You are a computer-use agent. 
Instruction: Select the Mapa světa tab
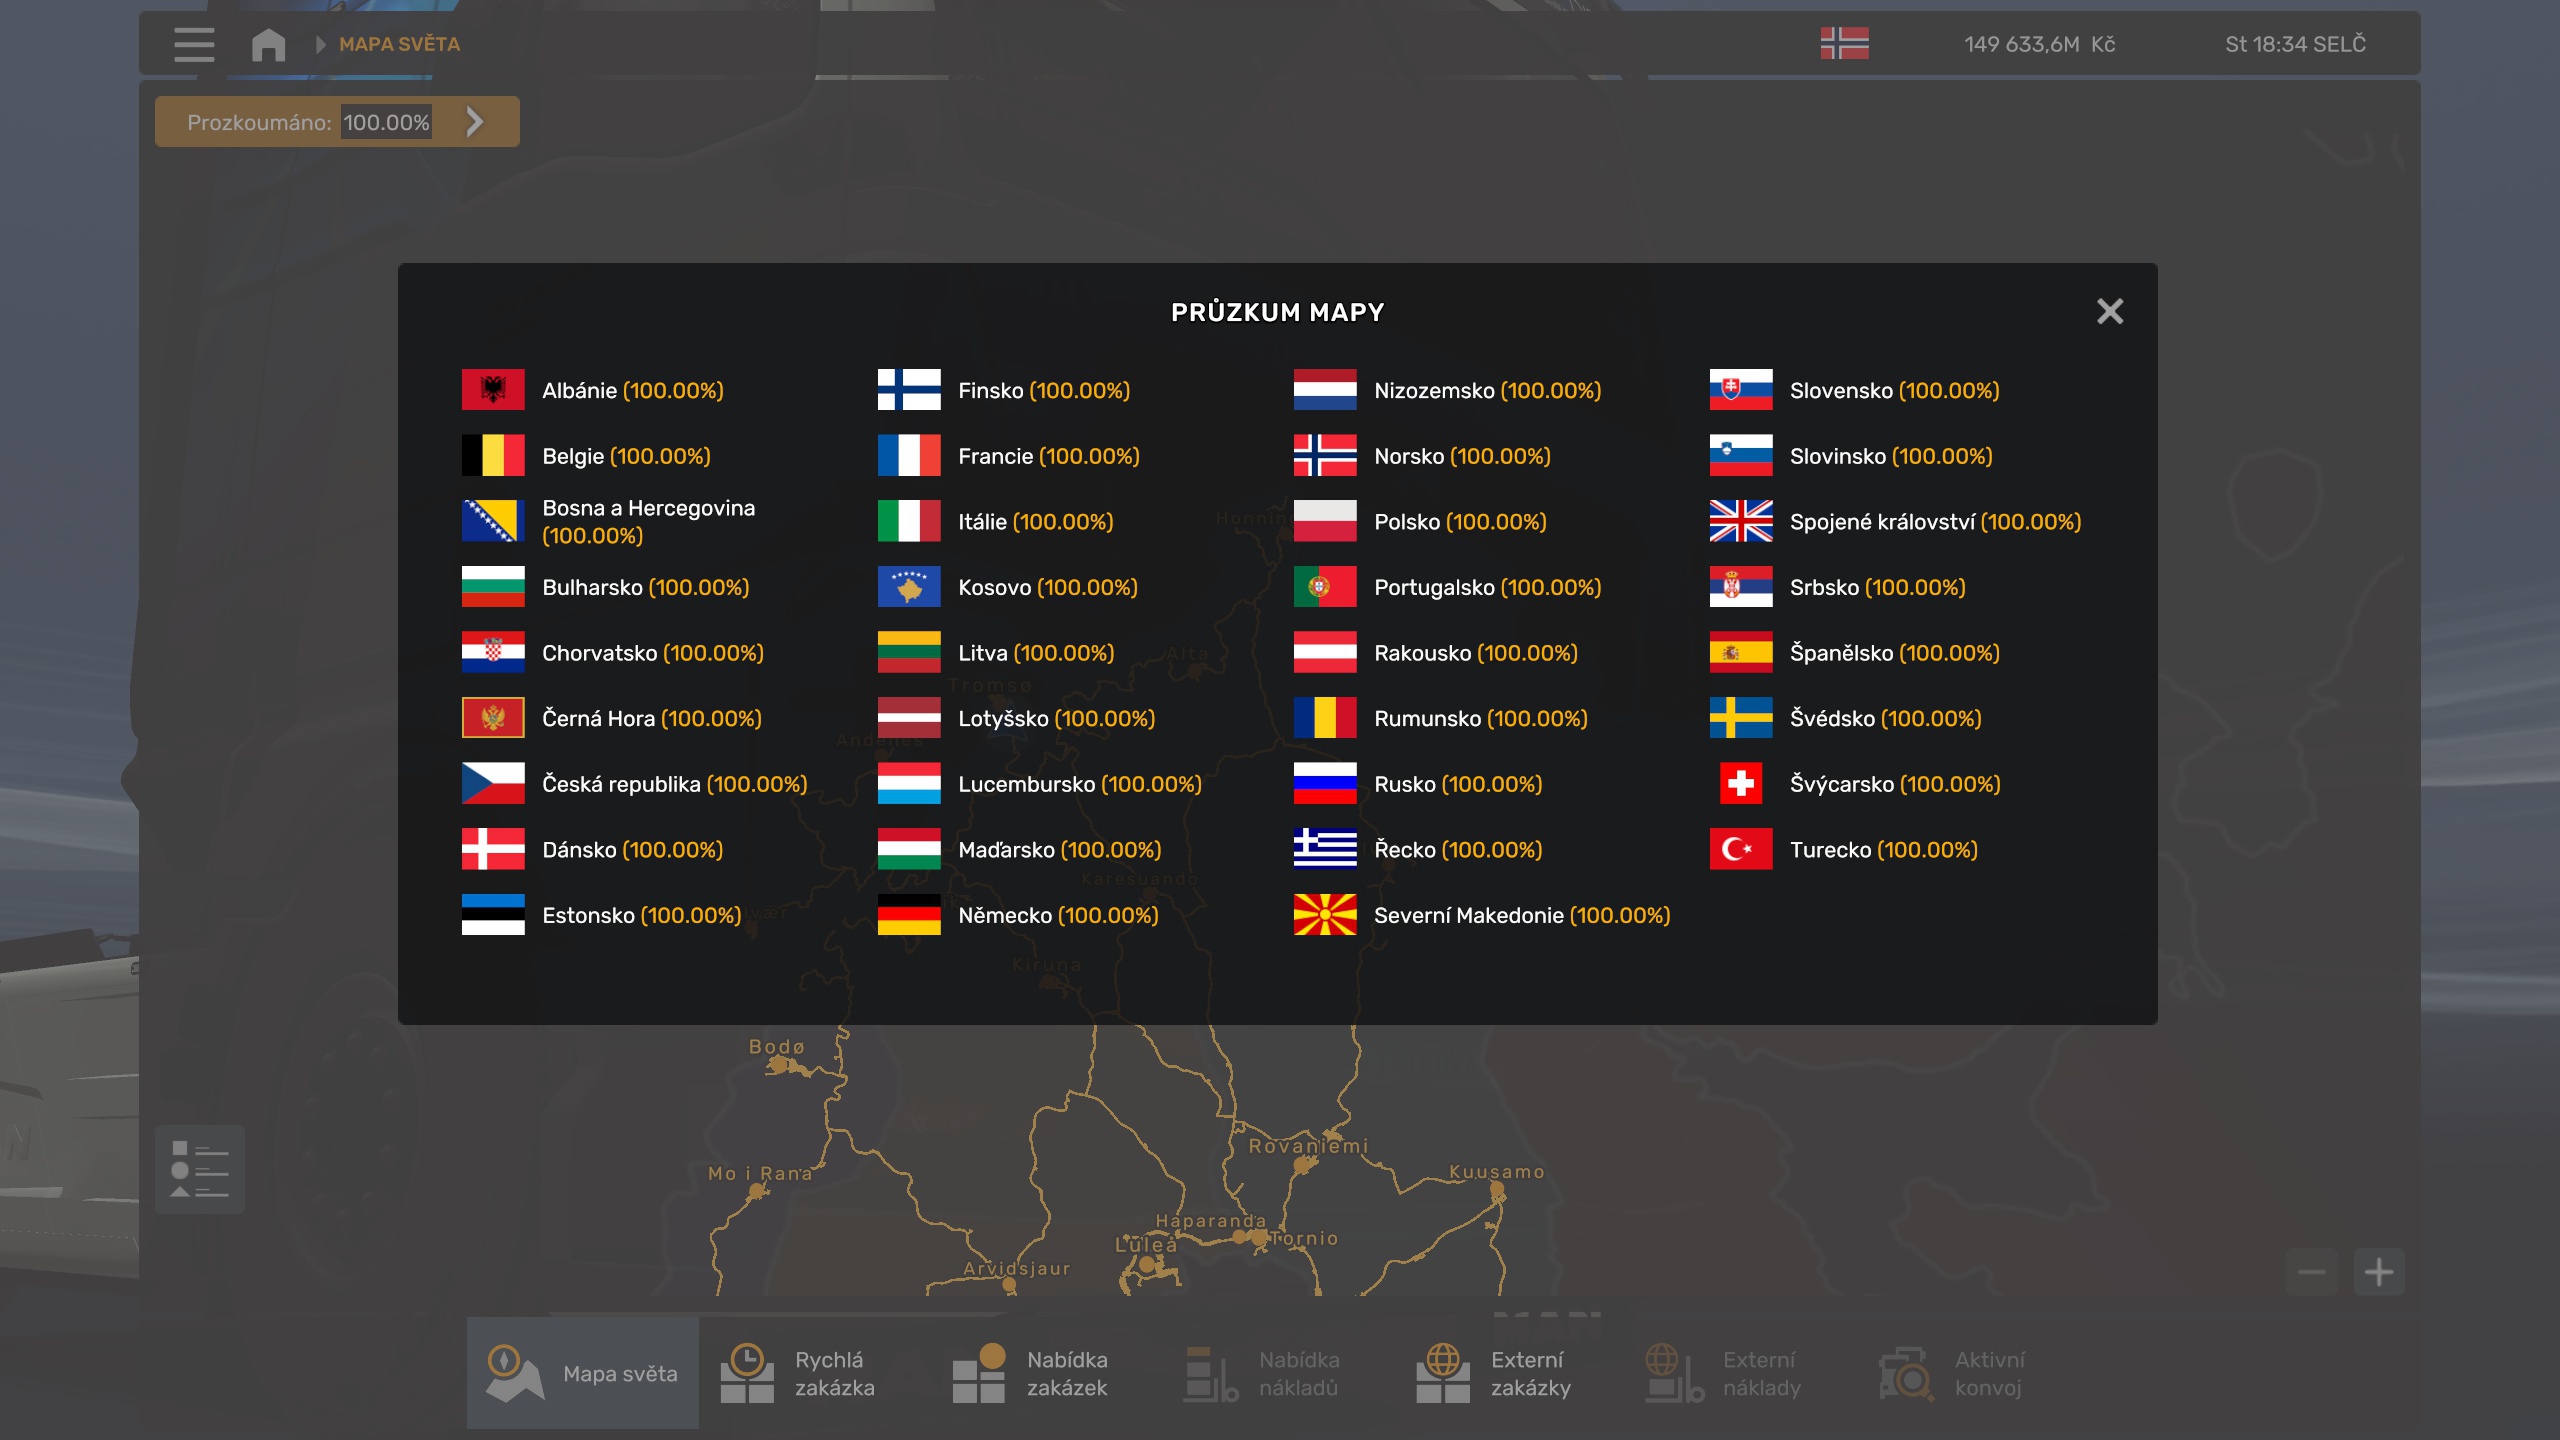point(583,1373)
